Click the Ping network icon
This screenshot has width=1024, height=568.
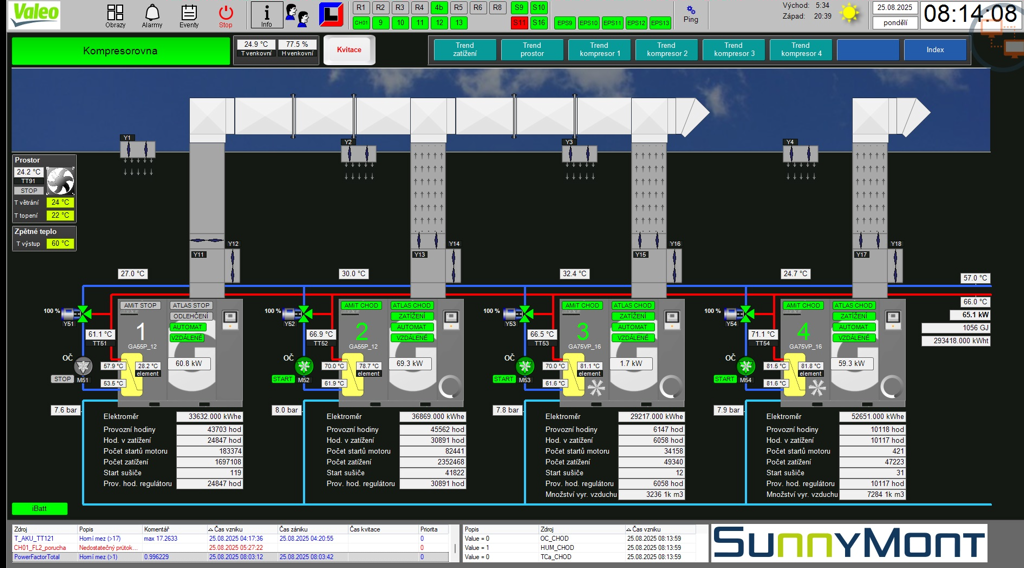tap(691, 14)
